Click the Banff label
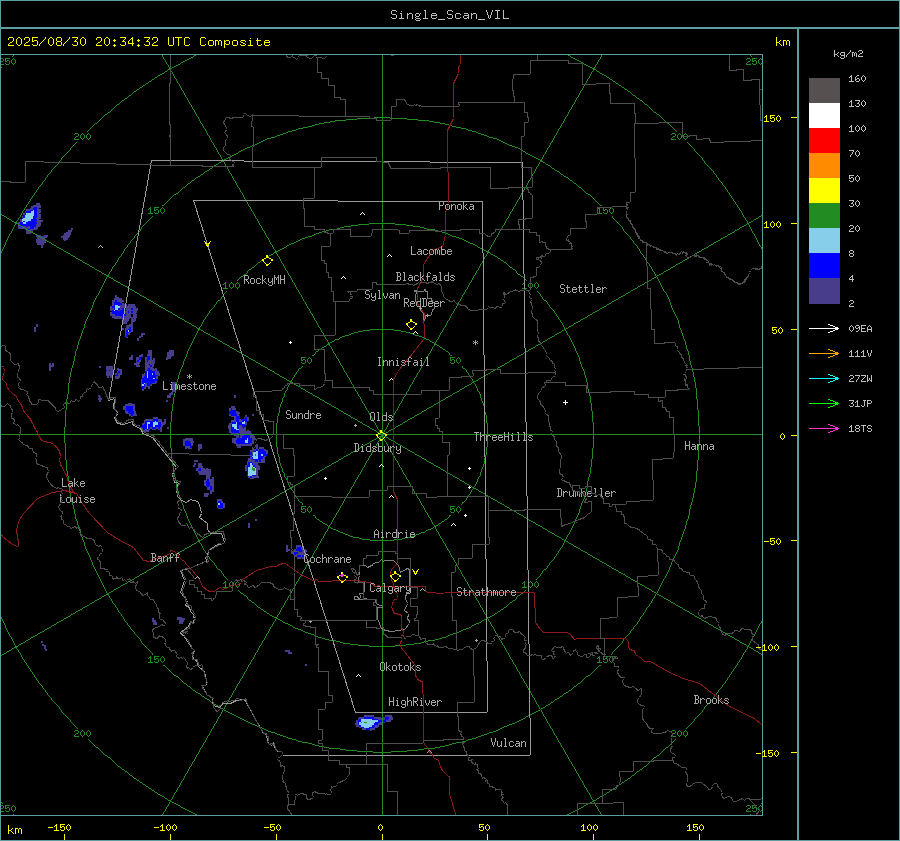 click(165, 558)
